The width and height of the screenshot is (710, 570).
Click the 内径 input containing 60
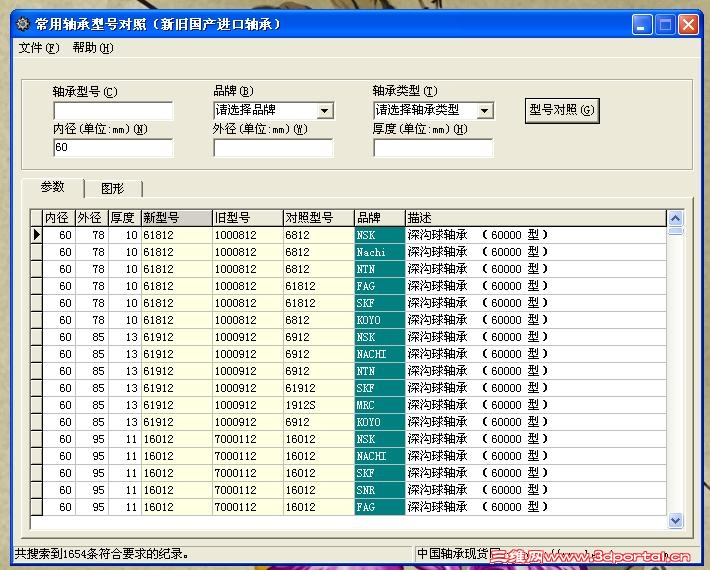113,148
